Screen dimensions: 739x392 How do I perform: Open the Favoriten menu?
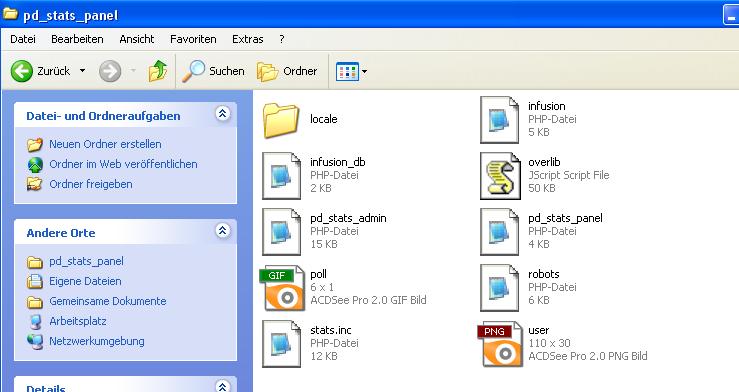pyautogui.click(x=193, y=39)
